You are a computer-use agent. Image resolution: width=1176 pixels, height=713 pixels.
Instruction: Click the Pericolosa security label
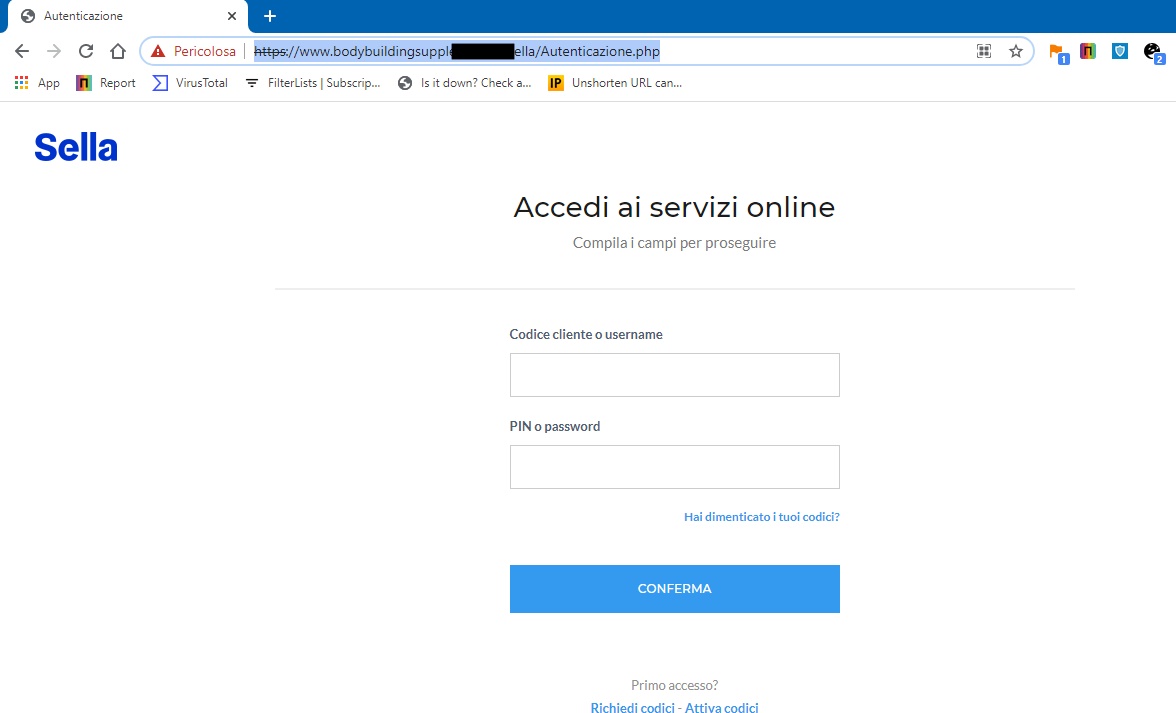pos(205,51)
